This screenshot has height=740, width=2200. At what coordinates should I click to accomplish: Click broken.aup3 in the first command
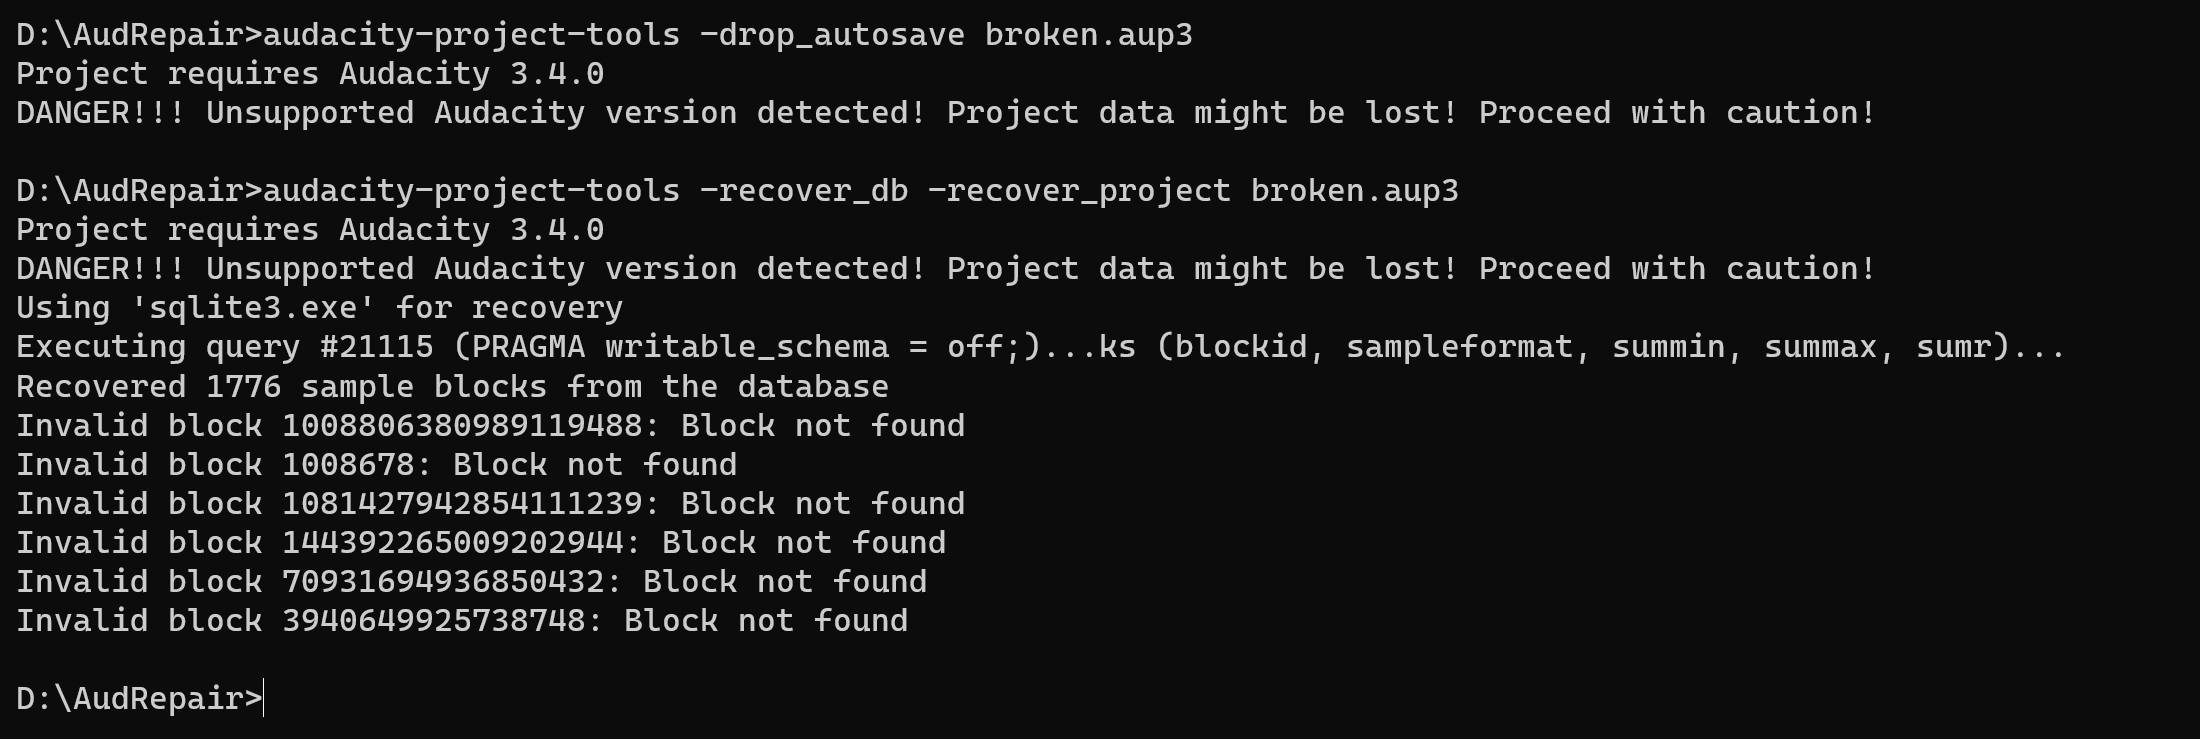(1088, 35)
